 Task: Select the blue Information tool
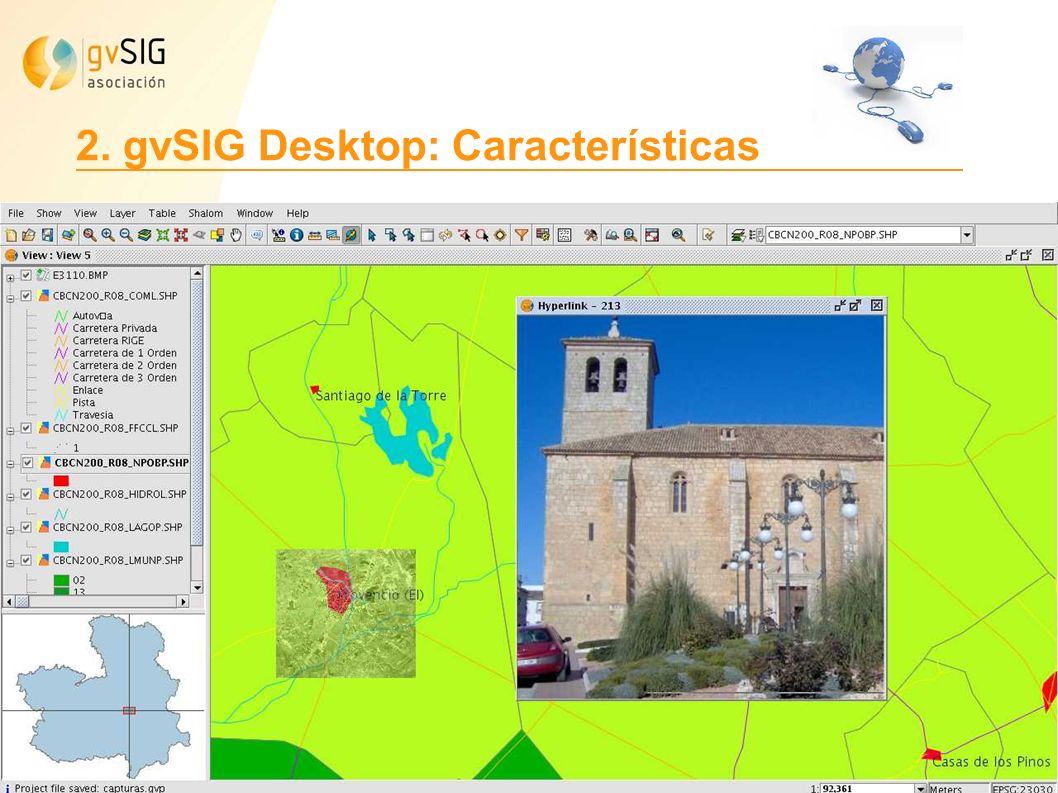pyautogui.click(x=296, y=235)
